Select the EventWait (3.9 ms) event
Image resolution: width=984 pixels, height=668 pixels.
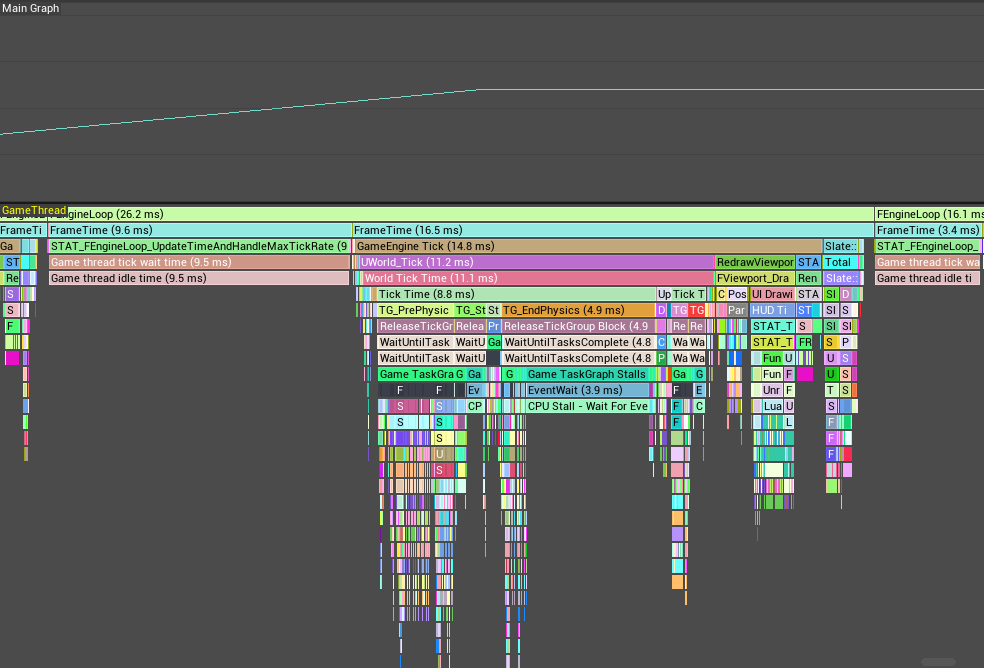587,390
